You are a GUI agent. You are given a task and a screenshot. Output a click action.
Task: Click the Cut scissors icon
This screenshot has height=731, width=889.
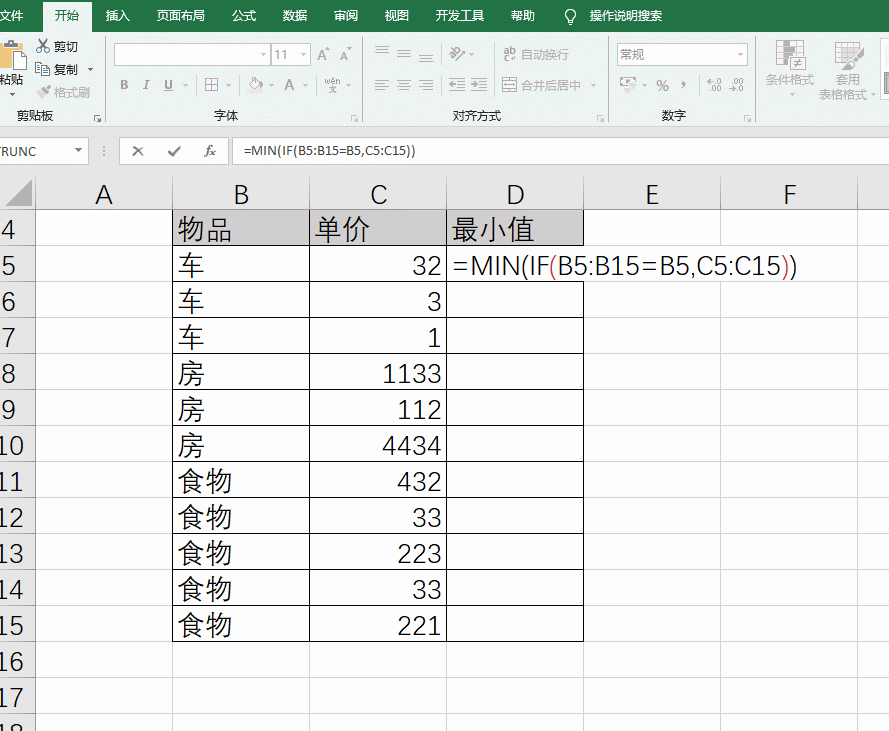pos(43,46)
